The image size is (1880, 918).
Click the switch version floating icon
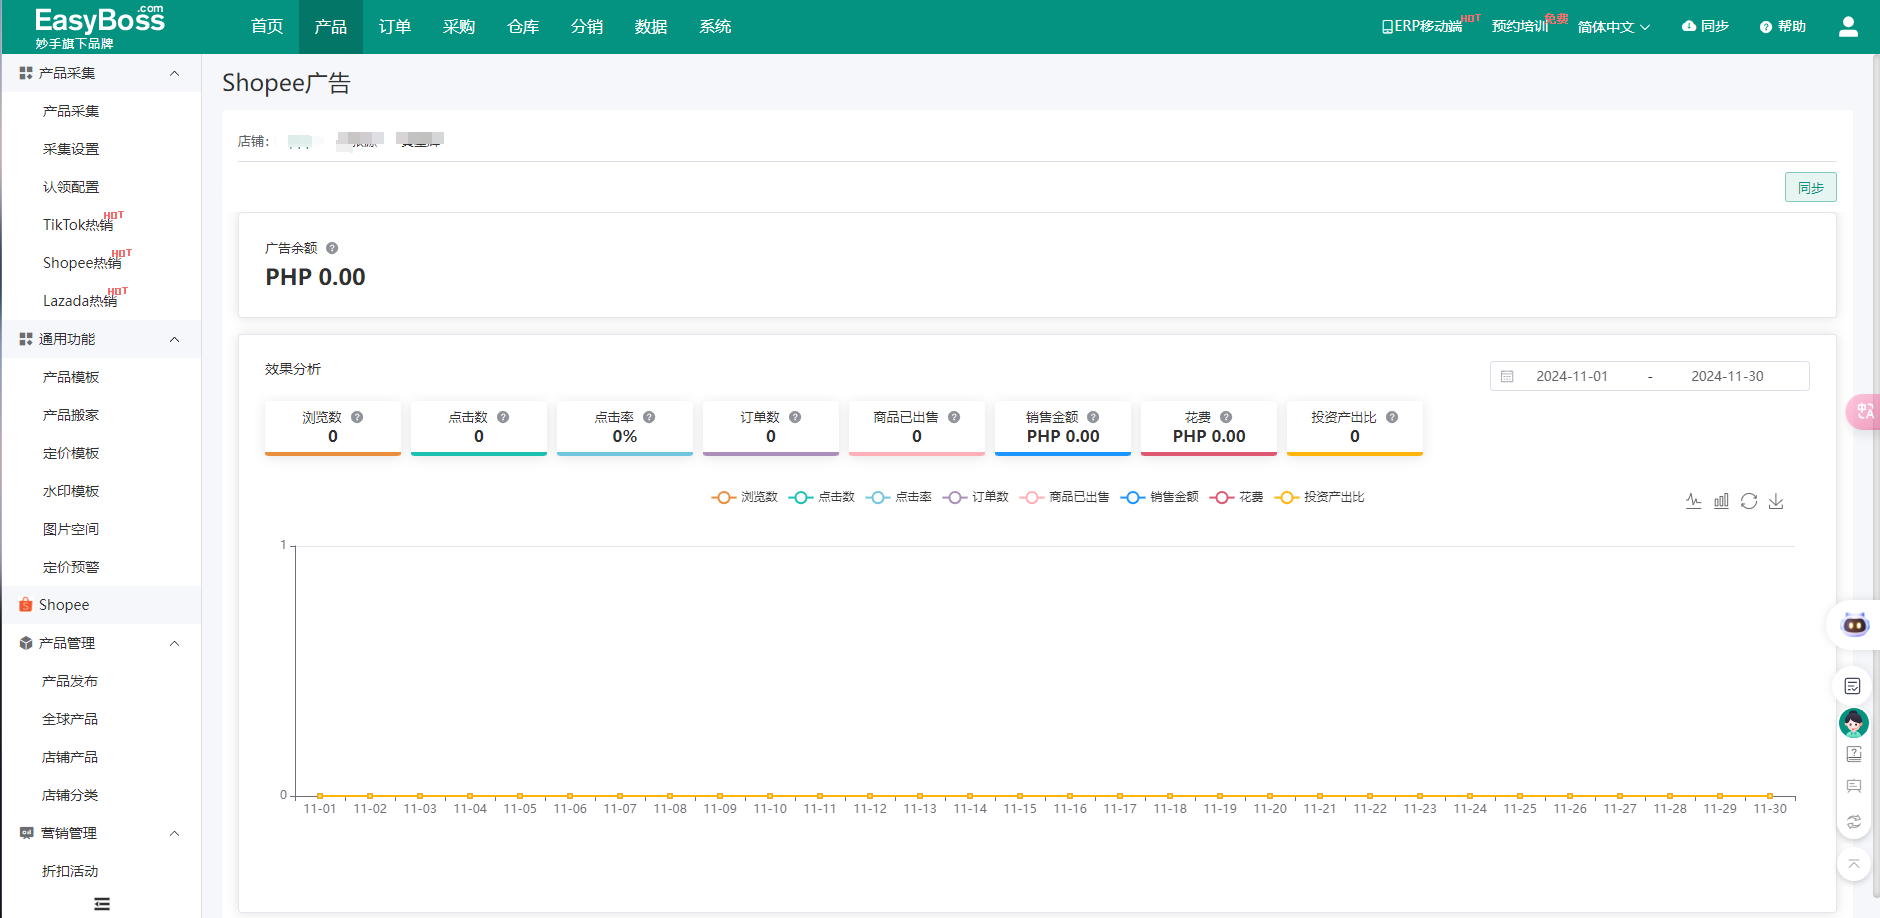pos(1854,821)
